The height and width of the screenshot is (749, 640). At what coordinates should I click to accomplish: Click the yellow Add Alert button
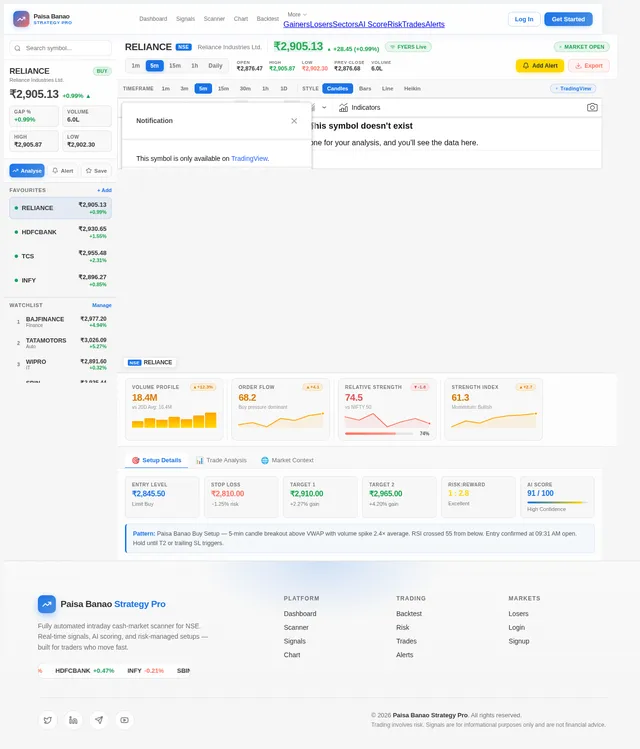coord(540,65)
